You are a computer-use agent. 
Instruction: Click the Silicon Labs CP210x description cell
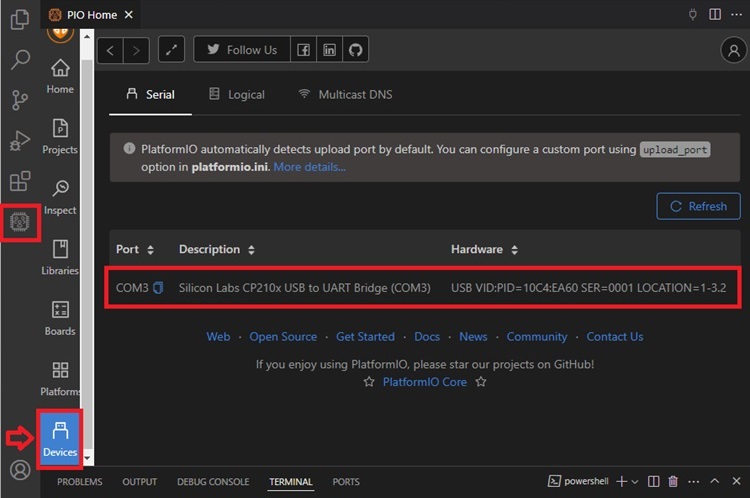[x=305, y=288]
